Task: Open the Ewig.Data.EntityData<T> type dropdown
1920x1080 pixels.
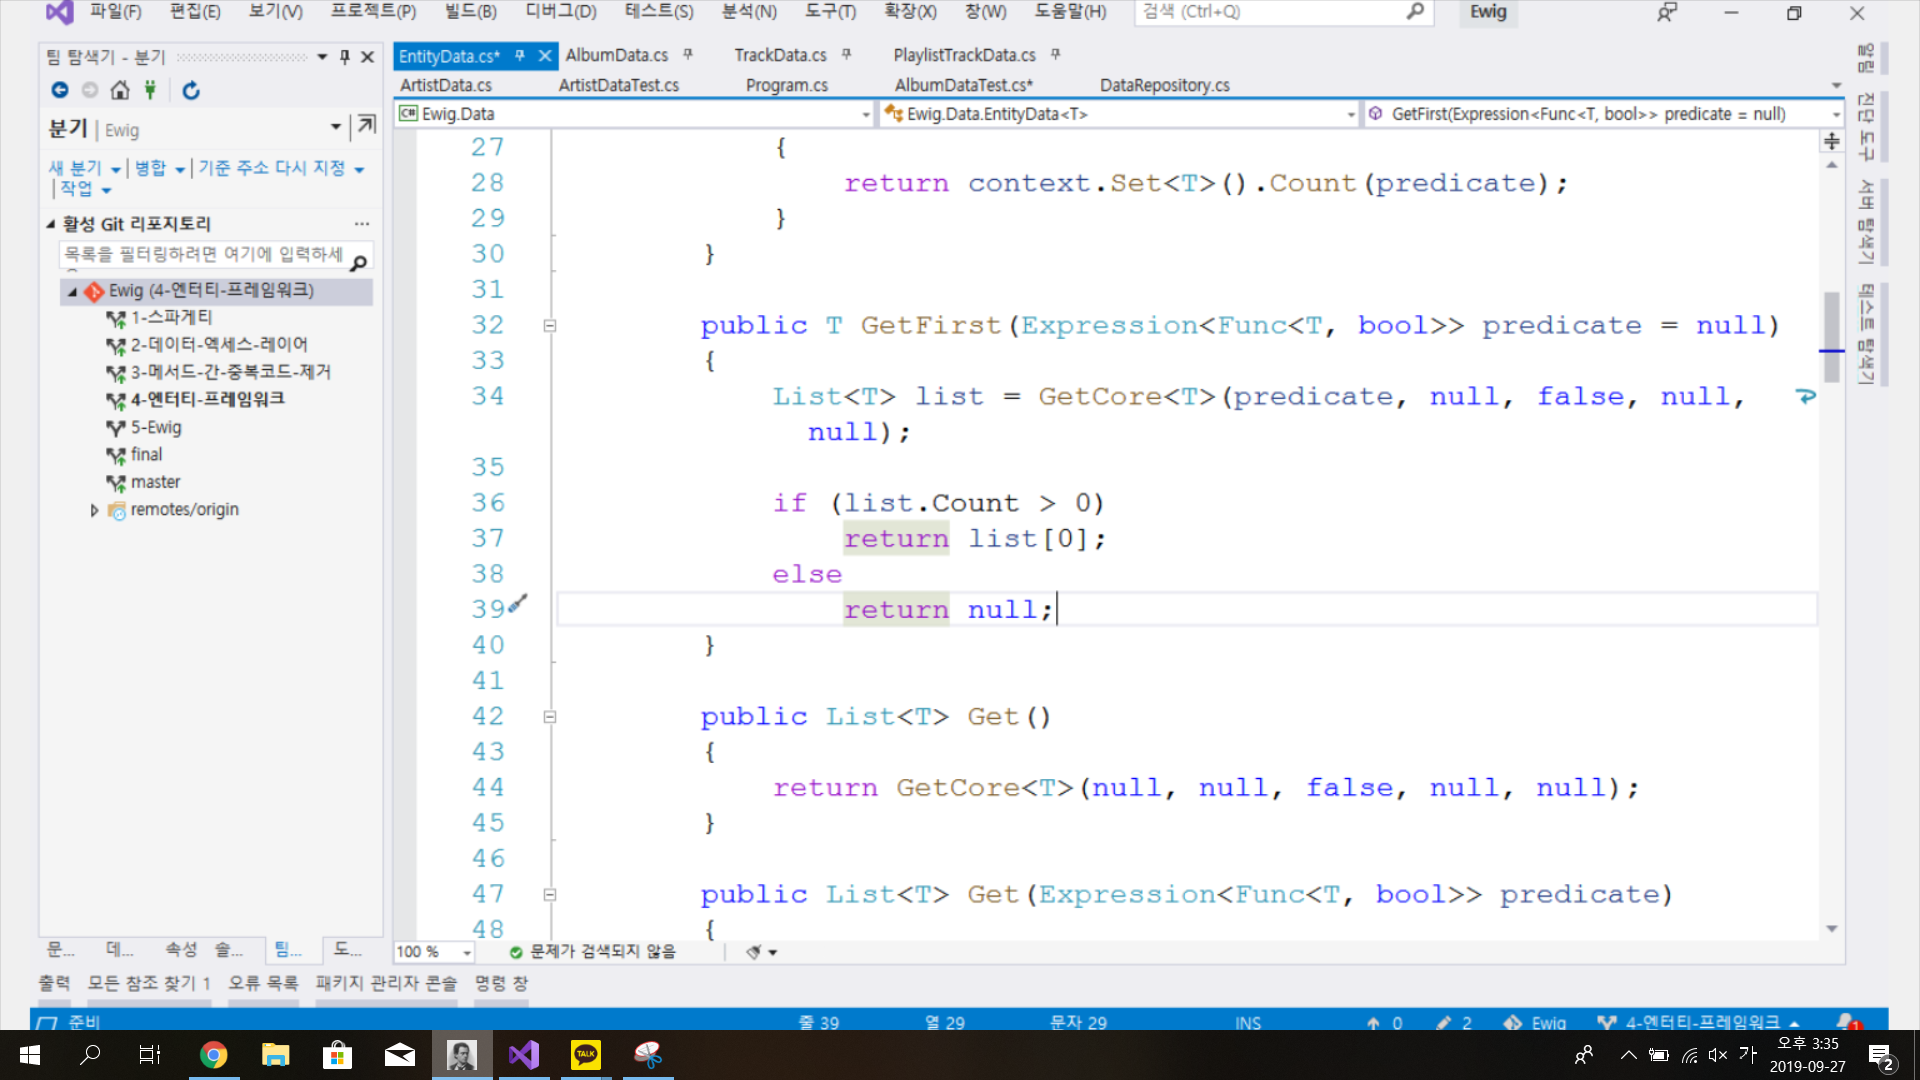Action: click(1350, 114)
